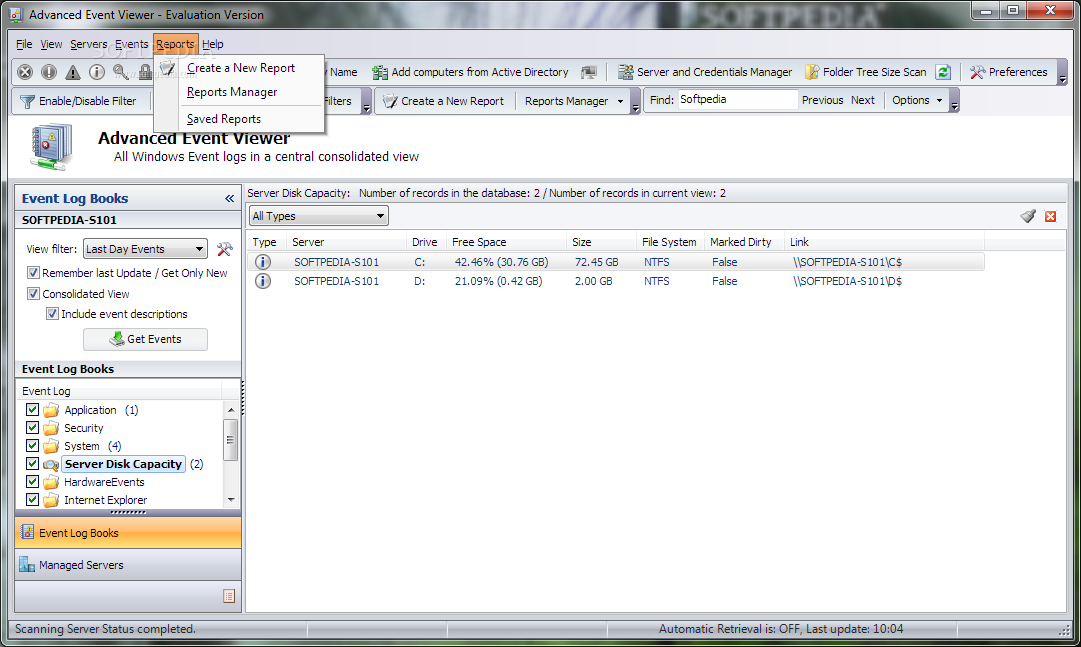Toggle Remember last Update checkbox
The image size is (1081, 647).
tap(33, 272)
